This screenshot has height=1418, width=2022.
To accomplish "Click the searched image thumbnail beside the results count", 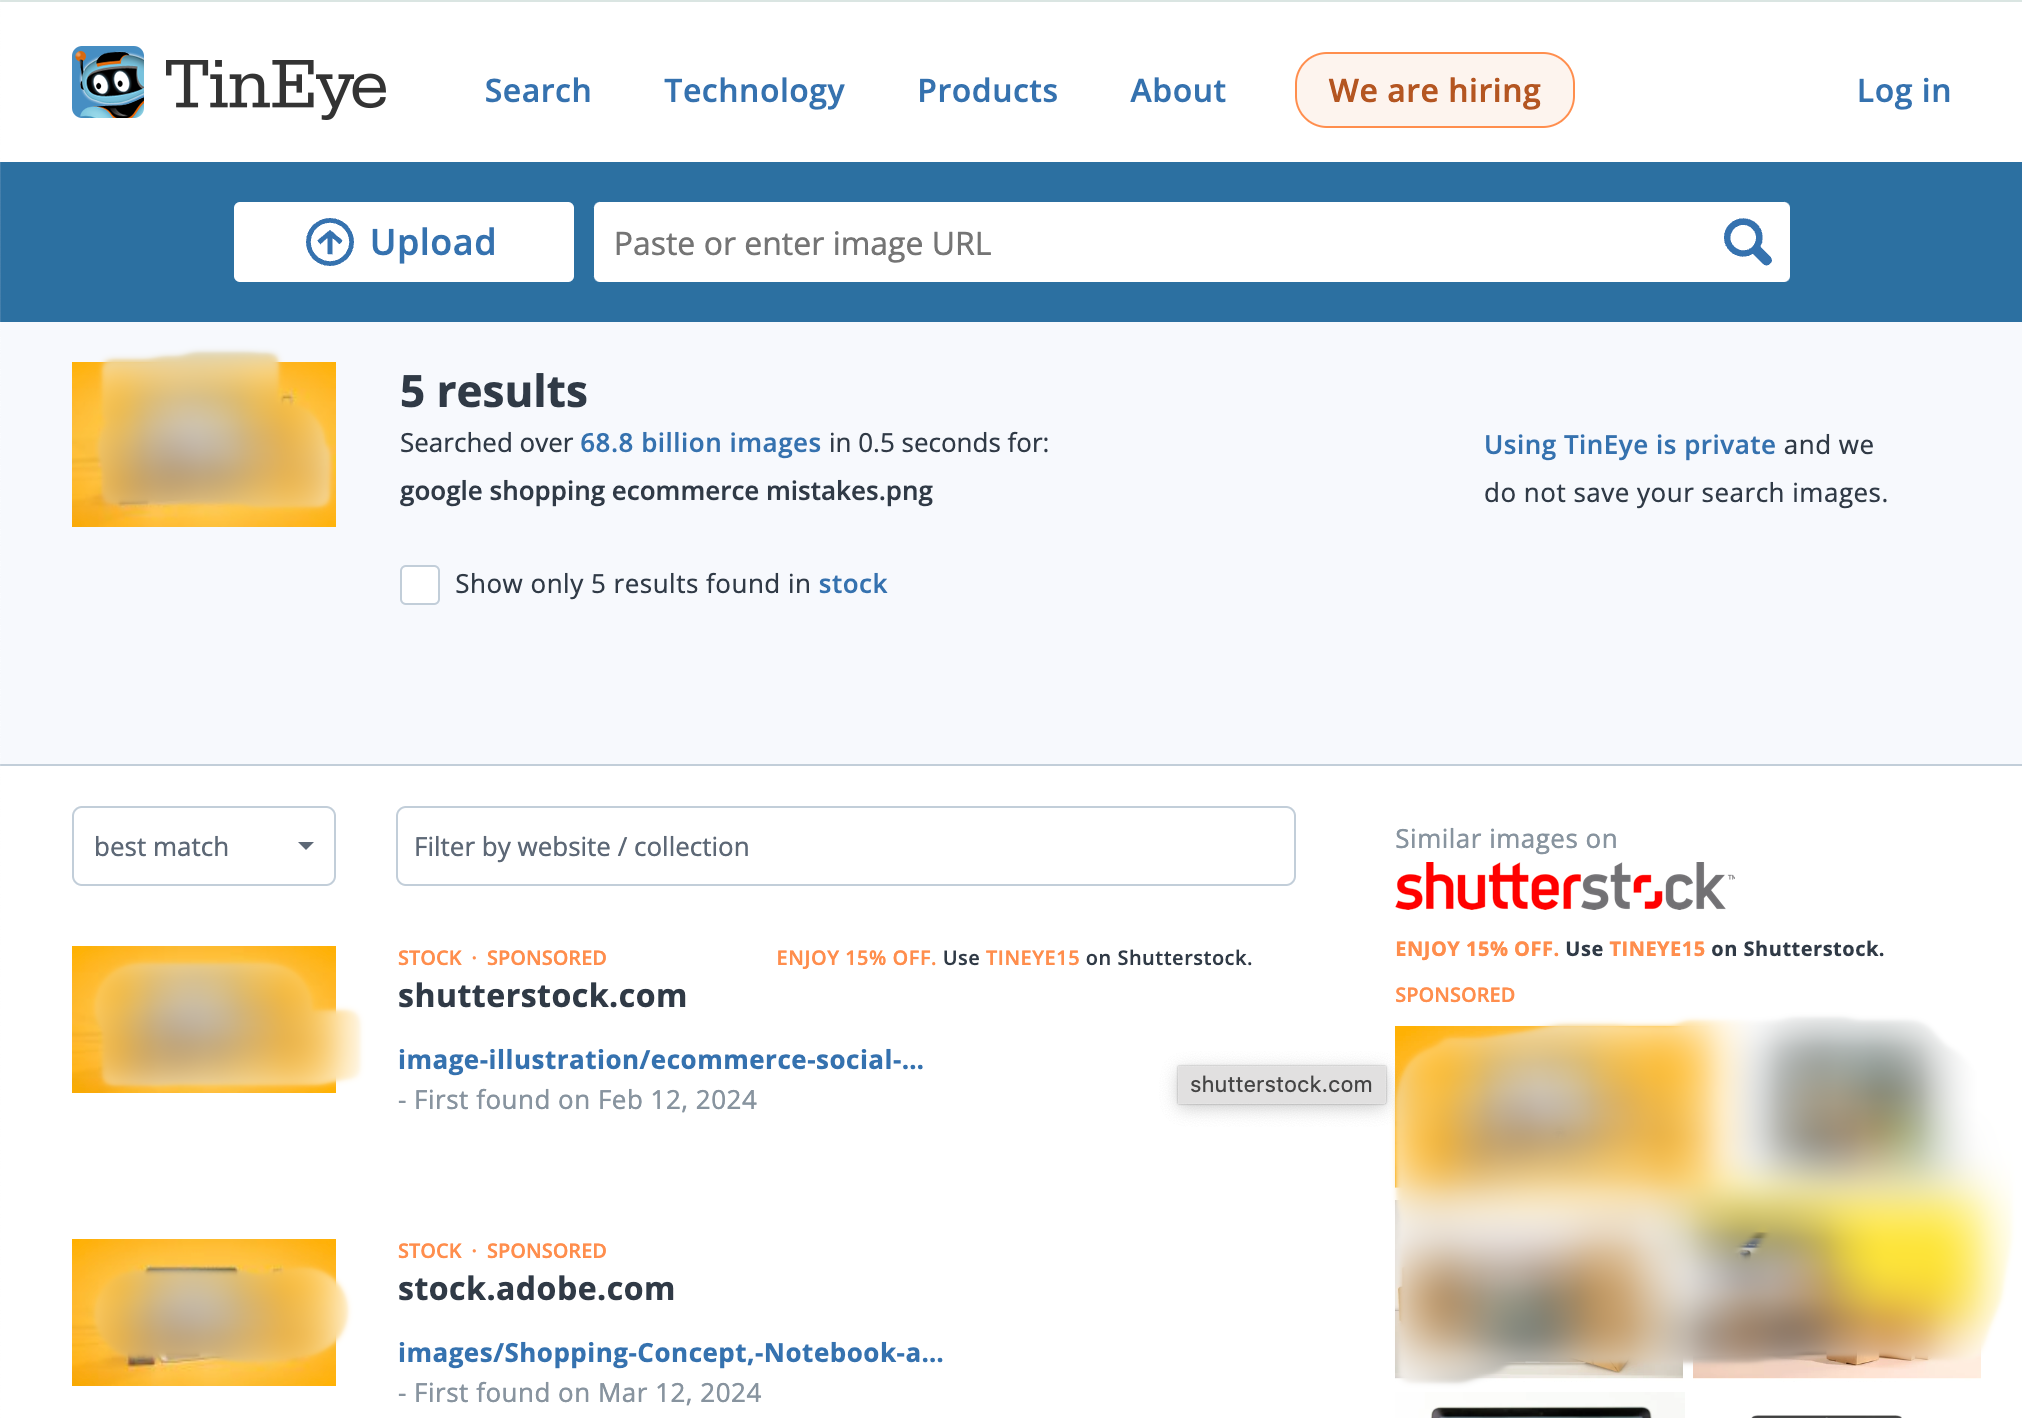I will pos(204,444).
